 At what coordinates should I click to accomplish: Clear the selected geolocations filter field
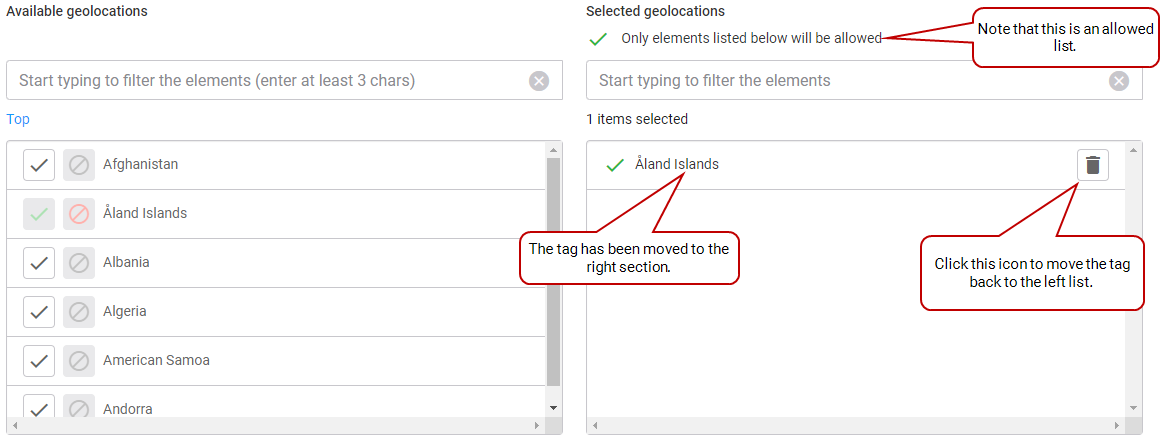pos(1118,81)
